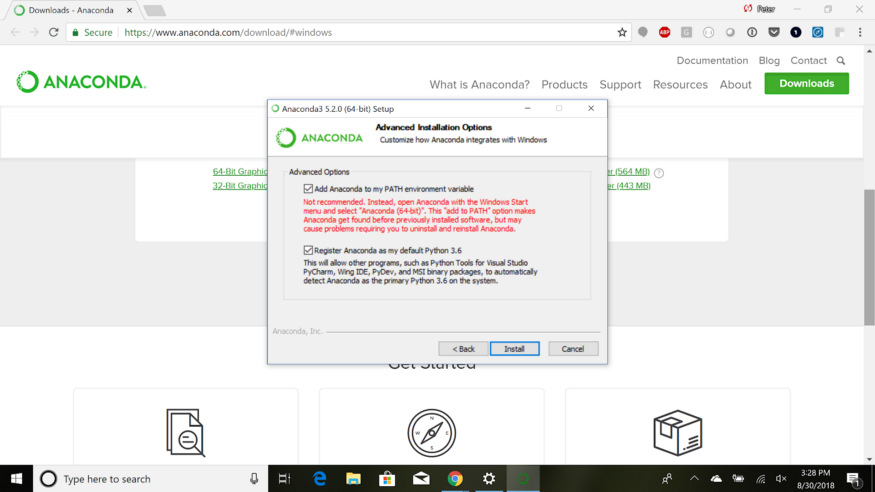Click the address bar URL
875x492 pixels.
click(x=228, y=32)
